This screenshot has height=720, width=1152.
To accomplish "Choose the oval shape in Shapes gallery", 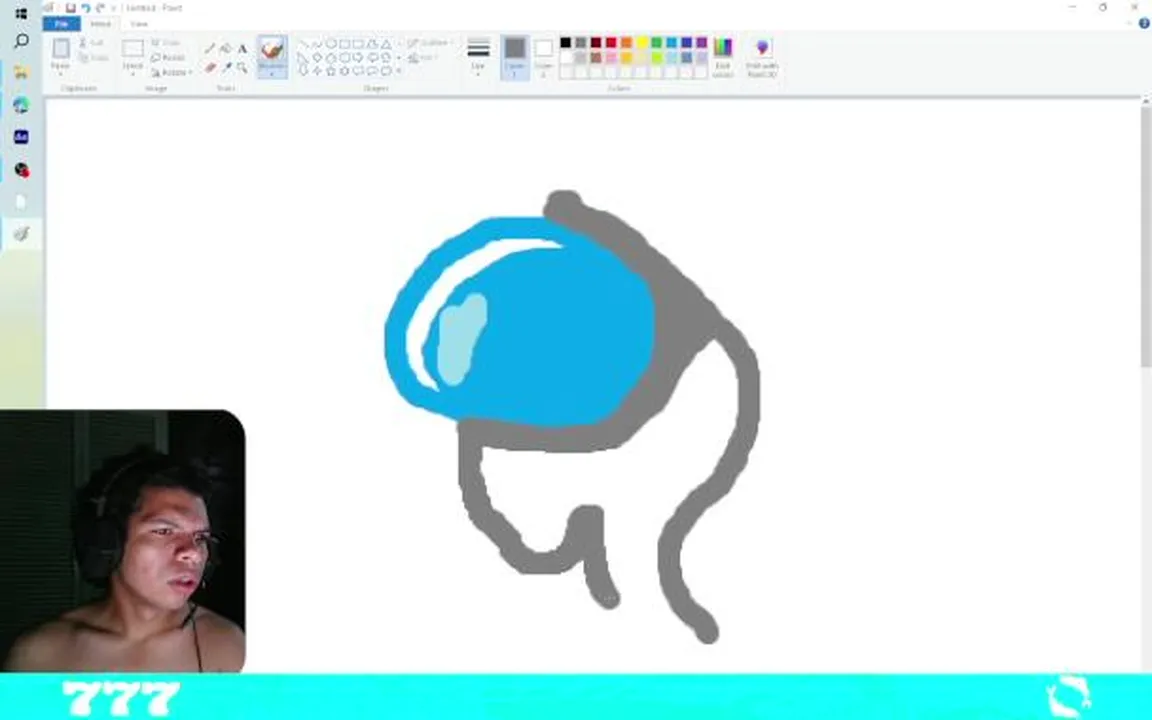I will point(331,44).
